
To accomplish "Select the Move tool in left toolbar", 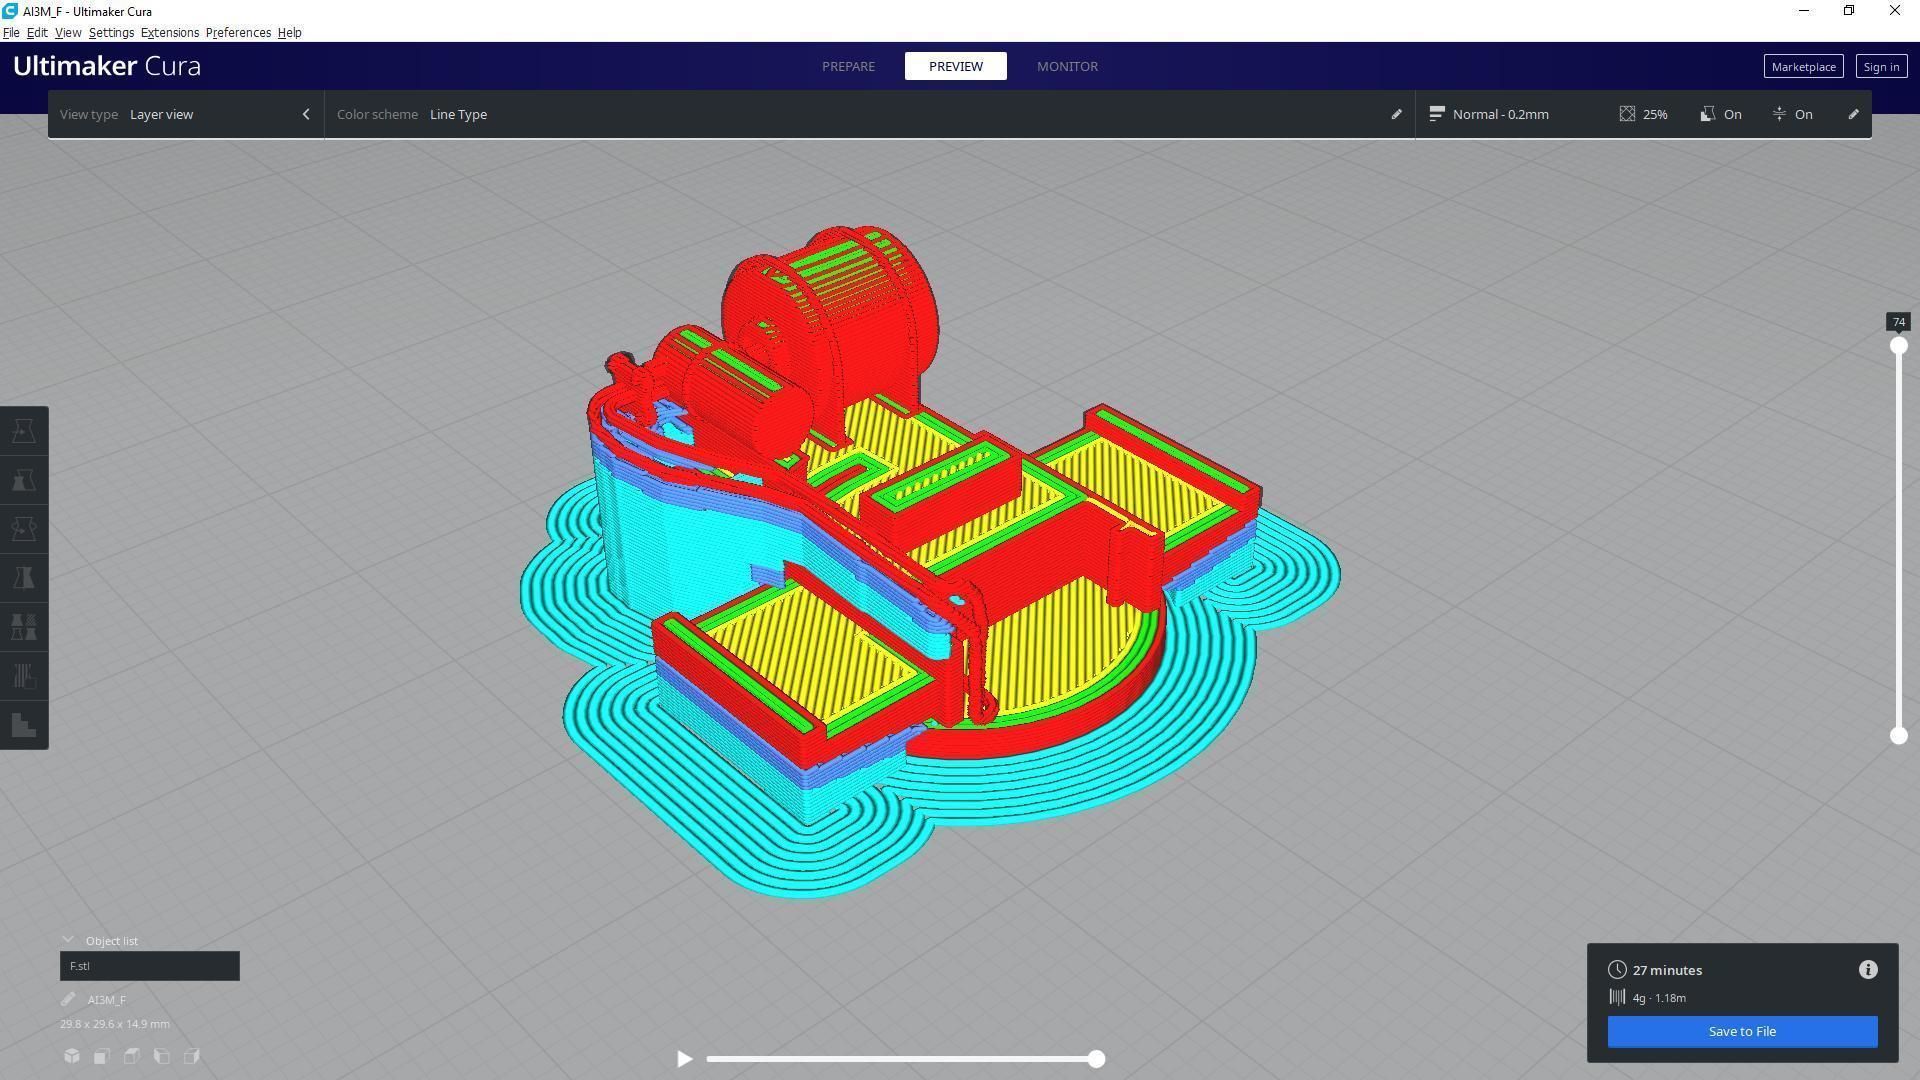I will tap(24, 431).
